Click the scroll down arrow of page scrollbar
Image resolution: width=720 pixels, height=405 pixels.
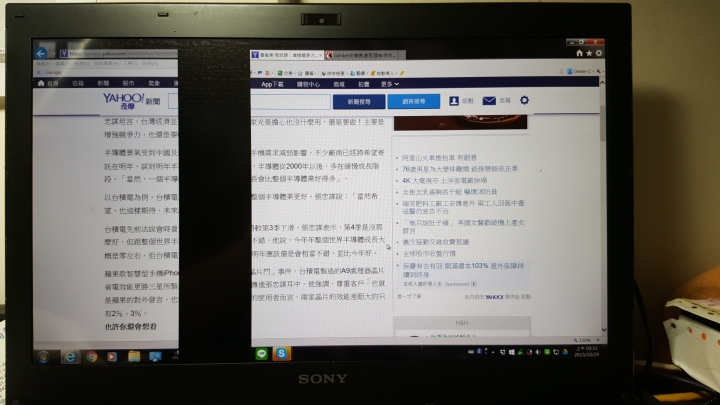604,330
